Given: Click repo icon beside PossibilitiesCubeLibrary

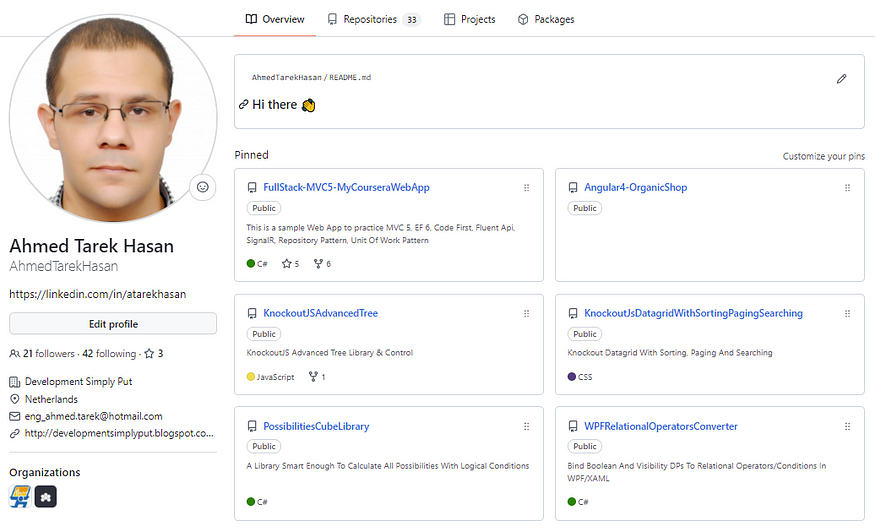Looking at the screenshot, I should [x=252, y=427].
